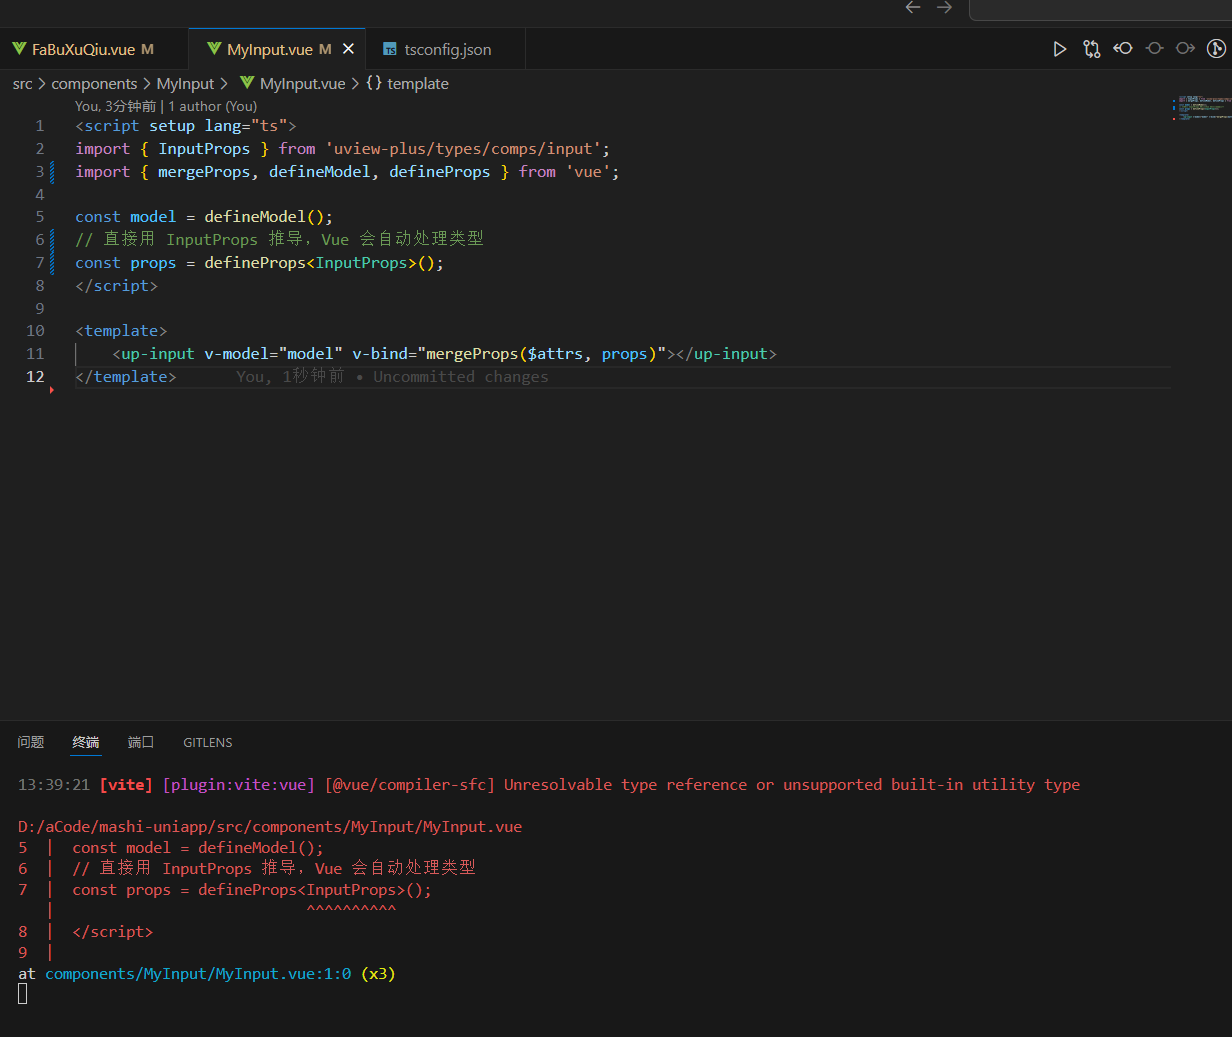Image resolution: width=1232 pixels, height=1037 pixels.
Task: Click $attrs in the v-bind expression
Action: pyautogui.click(x=556, y=354)
